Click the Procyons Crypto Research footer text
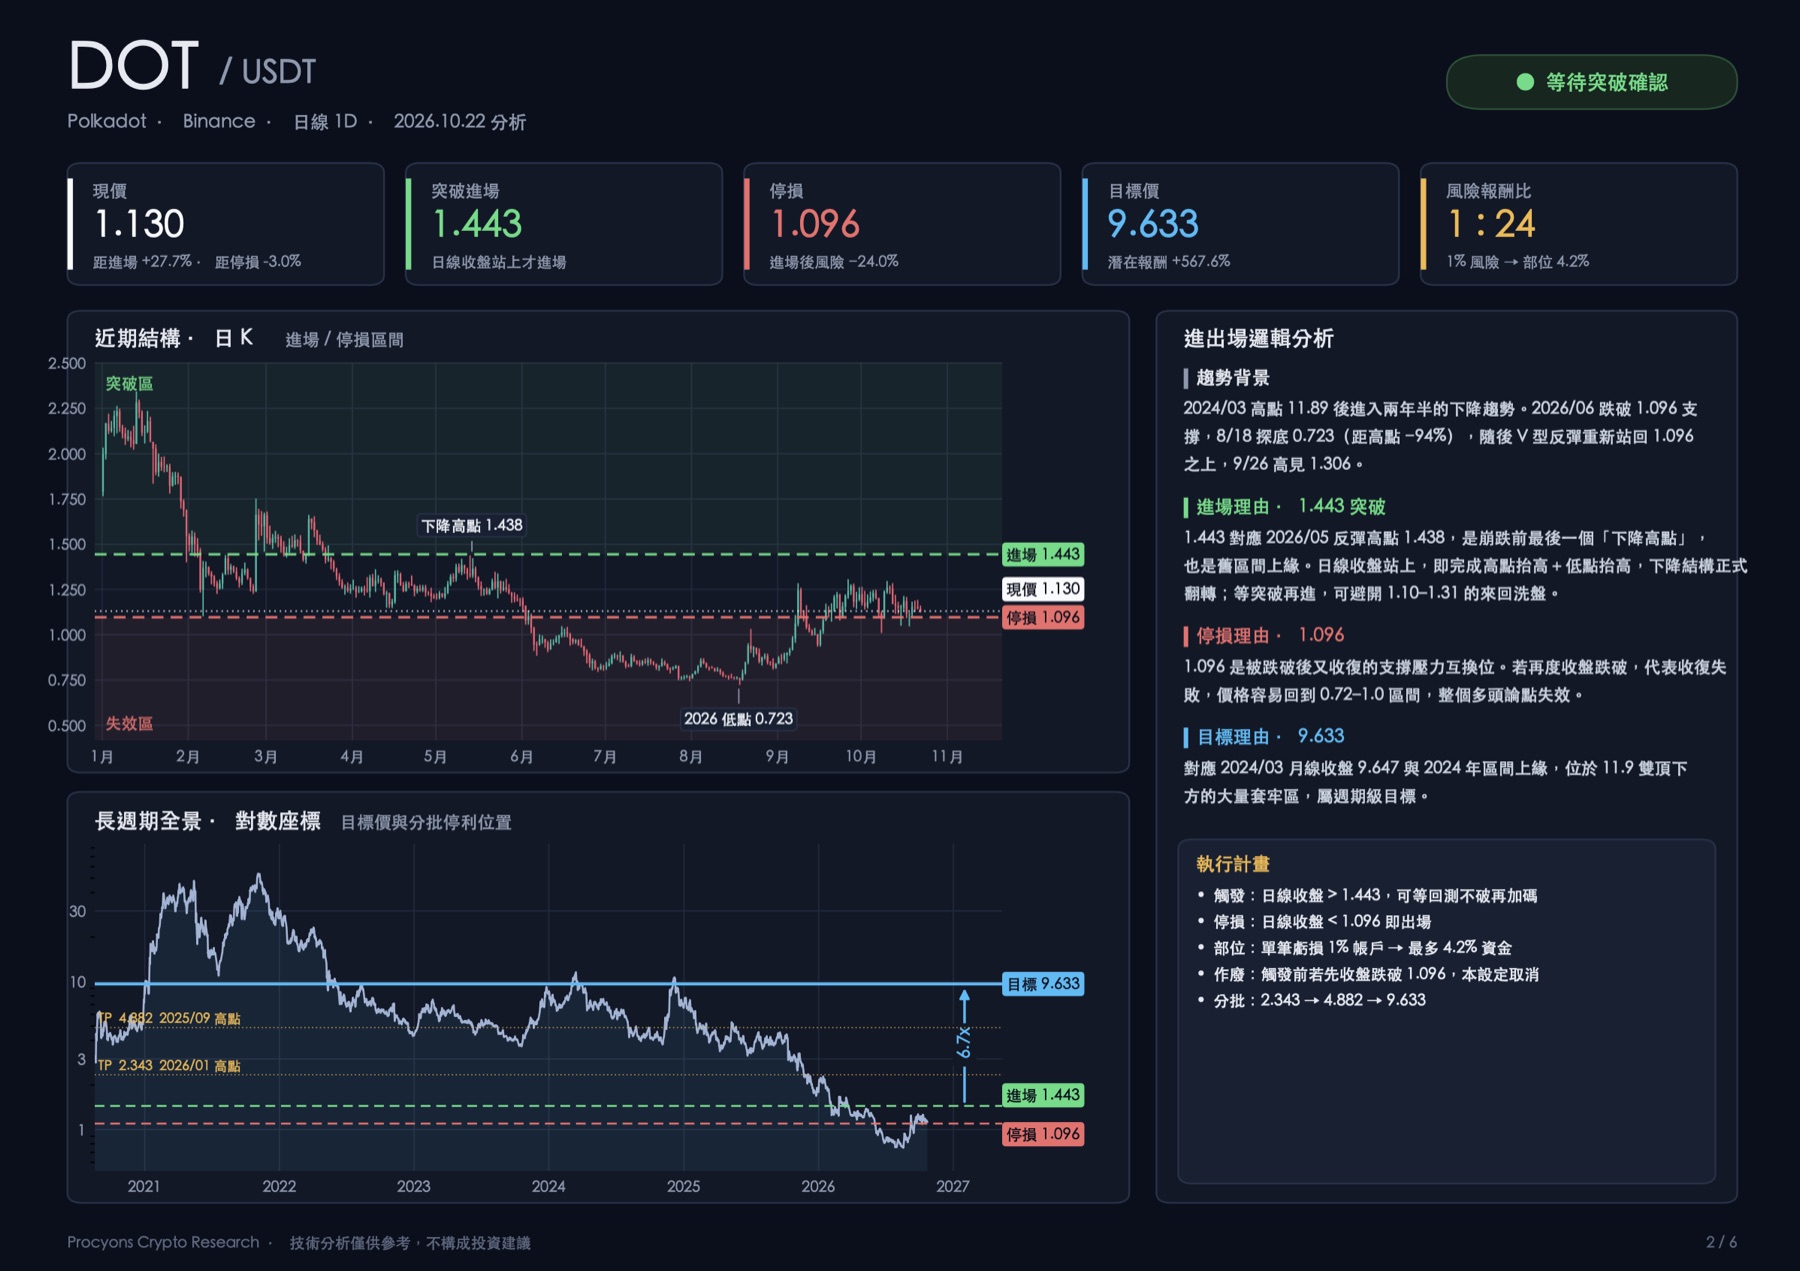Viewport: 1800px width, 1271px height. pos(163,1242)
